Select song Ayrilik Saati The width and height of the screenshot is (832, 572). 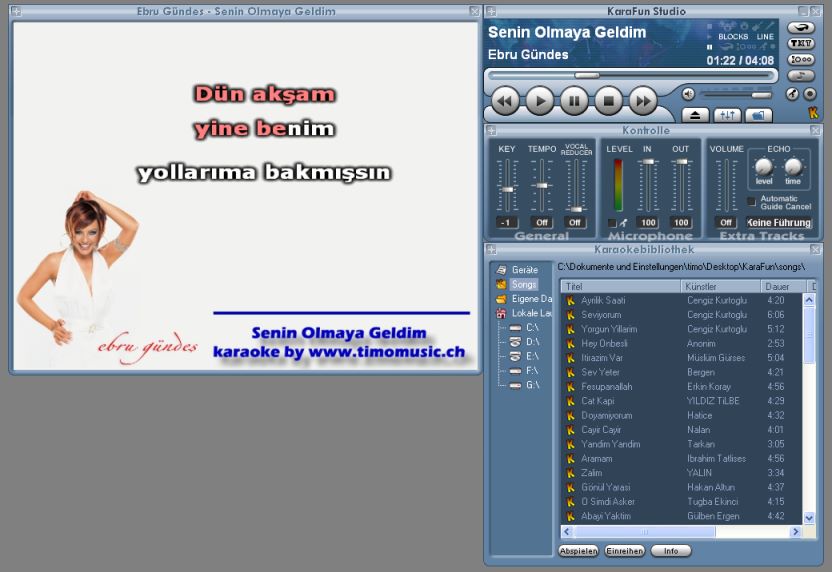pyautogui.click(x=682, y=300)
